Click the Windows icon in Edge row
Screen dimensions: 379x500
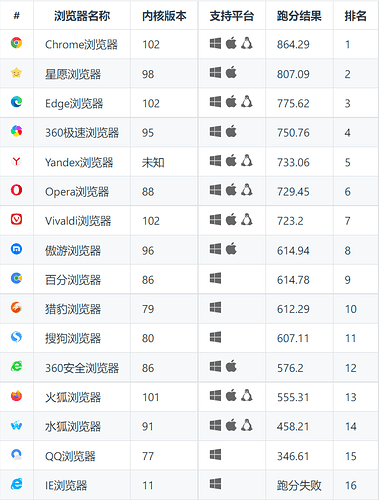coord(215,102)
